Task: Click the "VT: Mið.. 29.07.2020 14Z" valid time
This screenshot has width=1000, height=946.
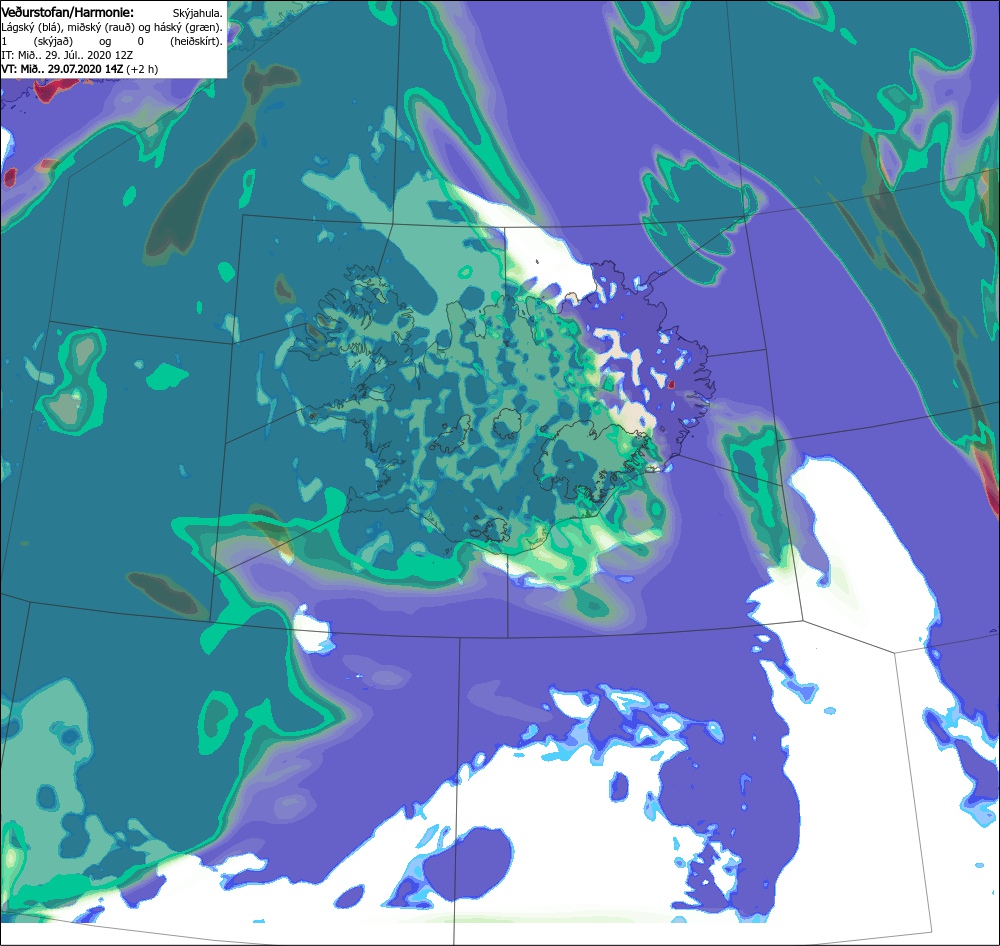Action: pyautogui.click(x=62, y=69)
